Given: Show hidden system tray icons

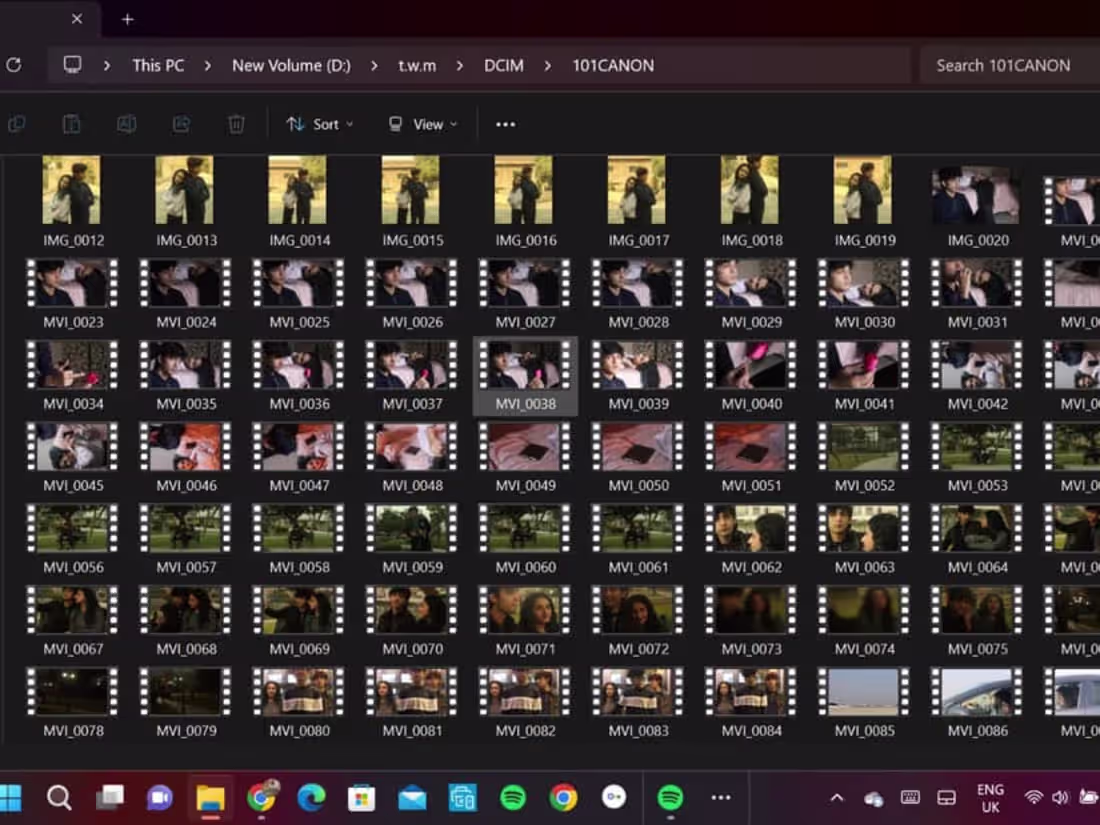Looking at the screenshot, I should tap(837, 797).
